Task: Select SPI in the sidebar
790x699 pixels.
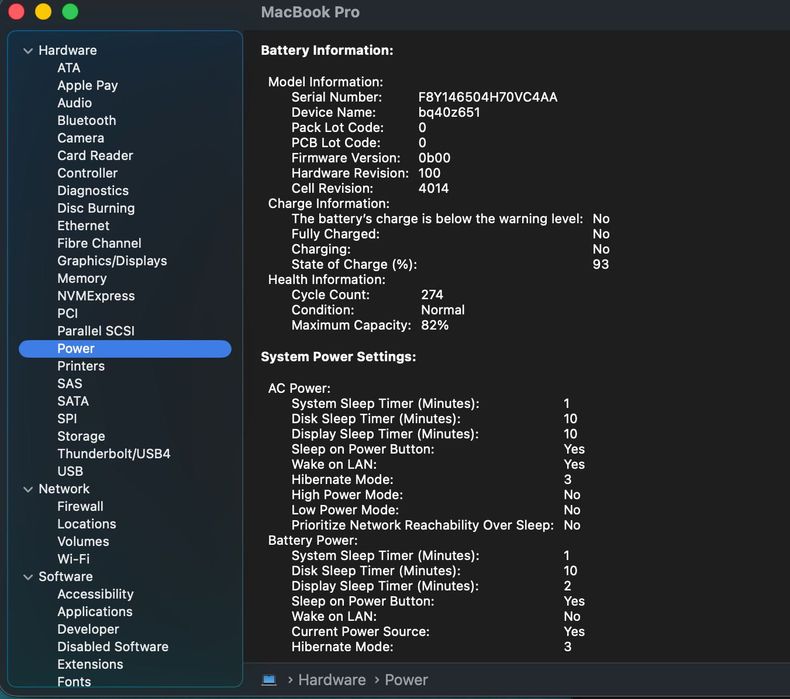Action: pos(67,419)
